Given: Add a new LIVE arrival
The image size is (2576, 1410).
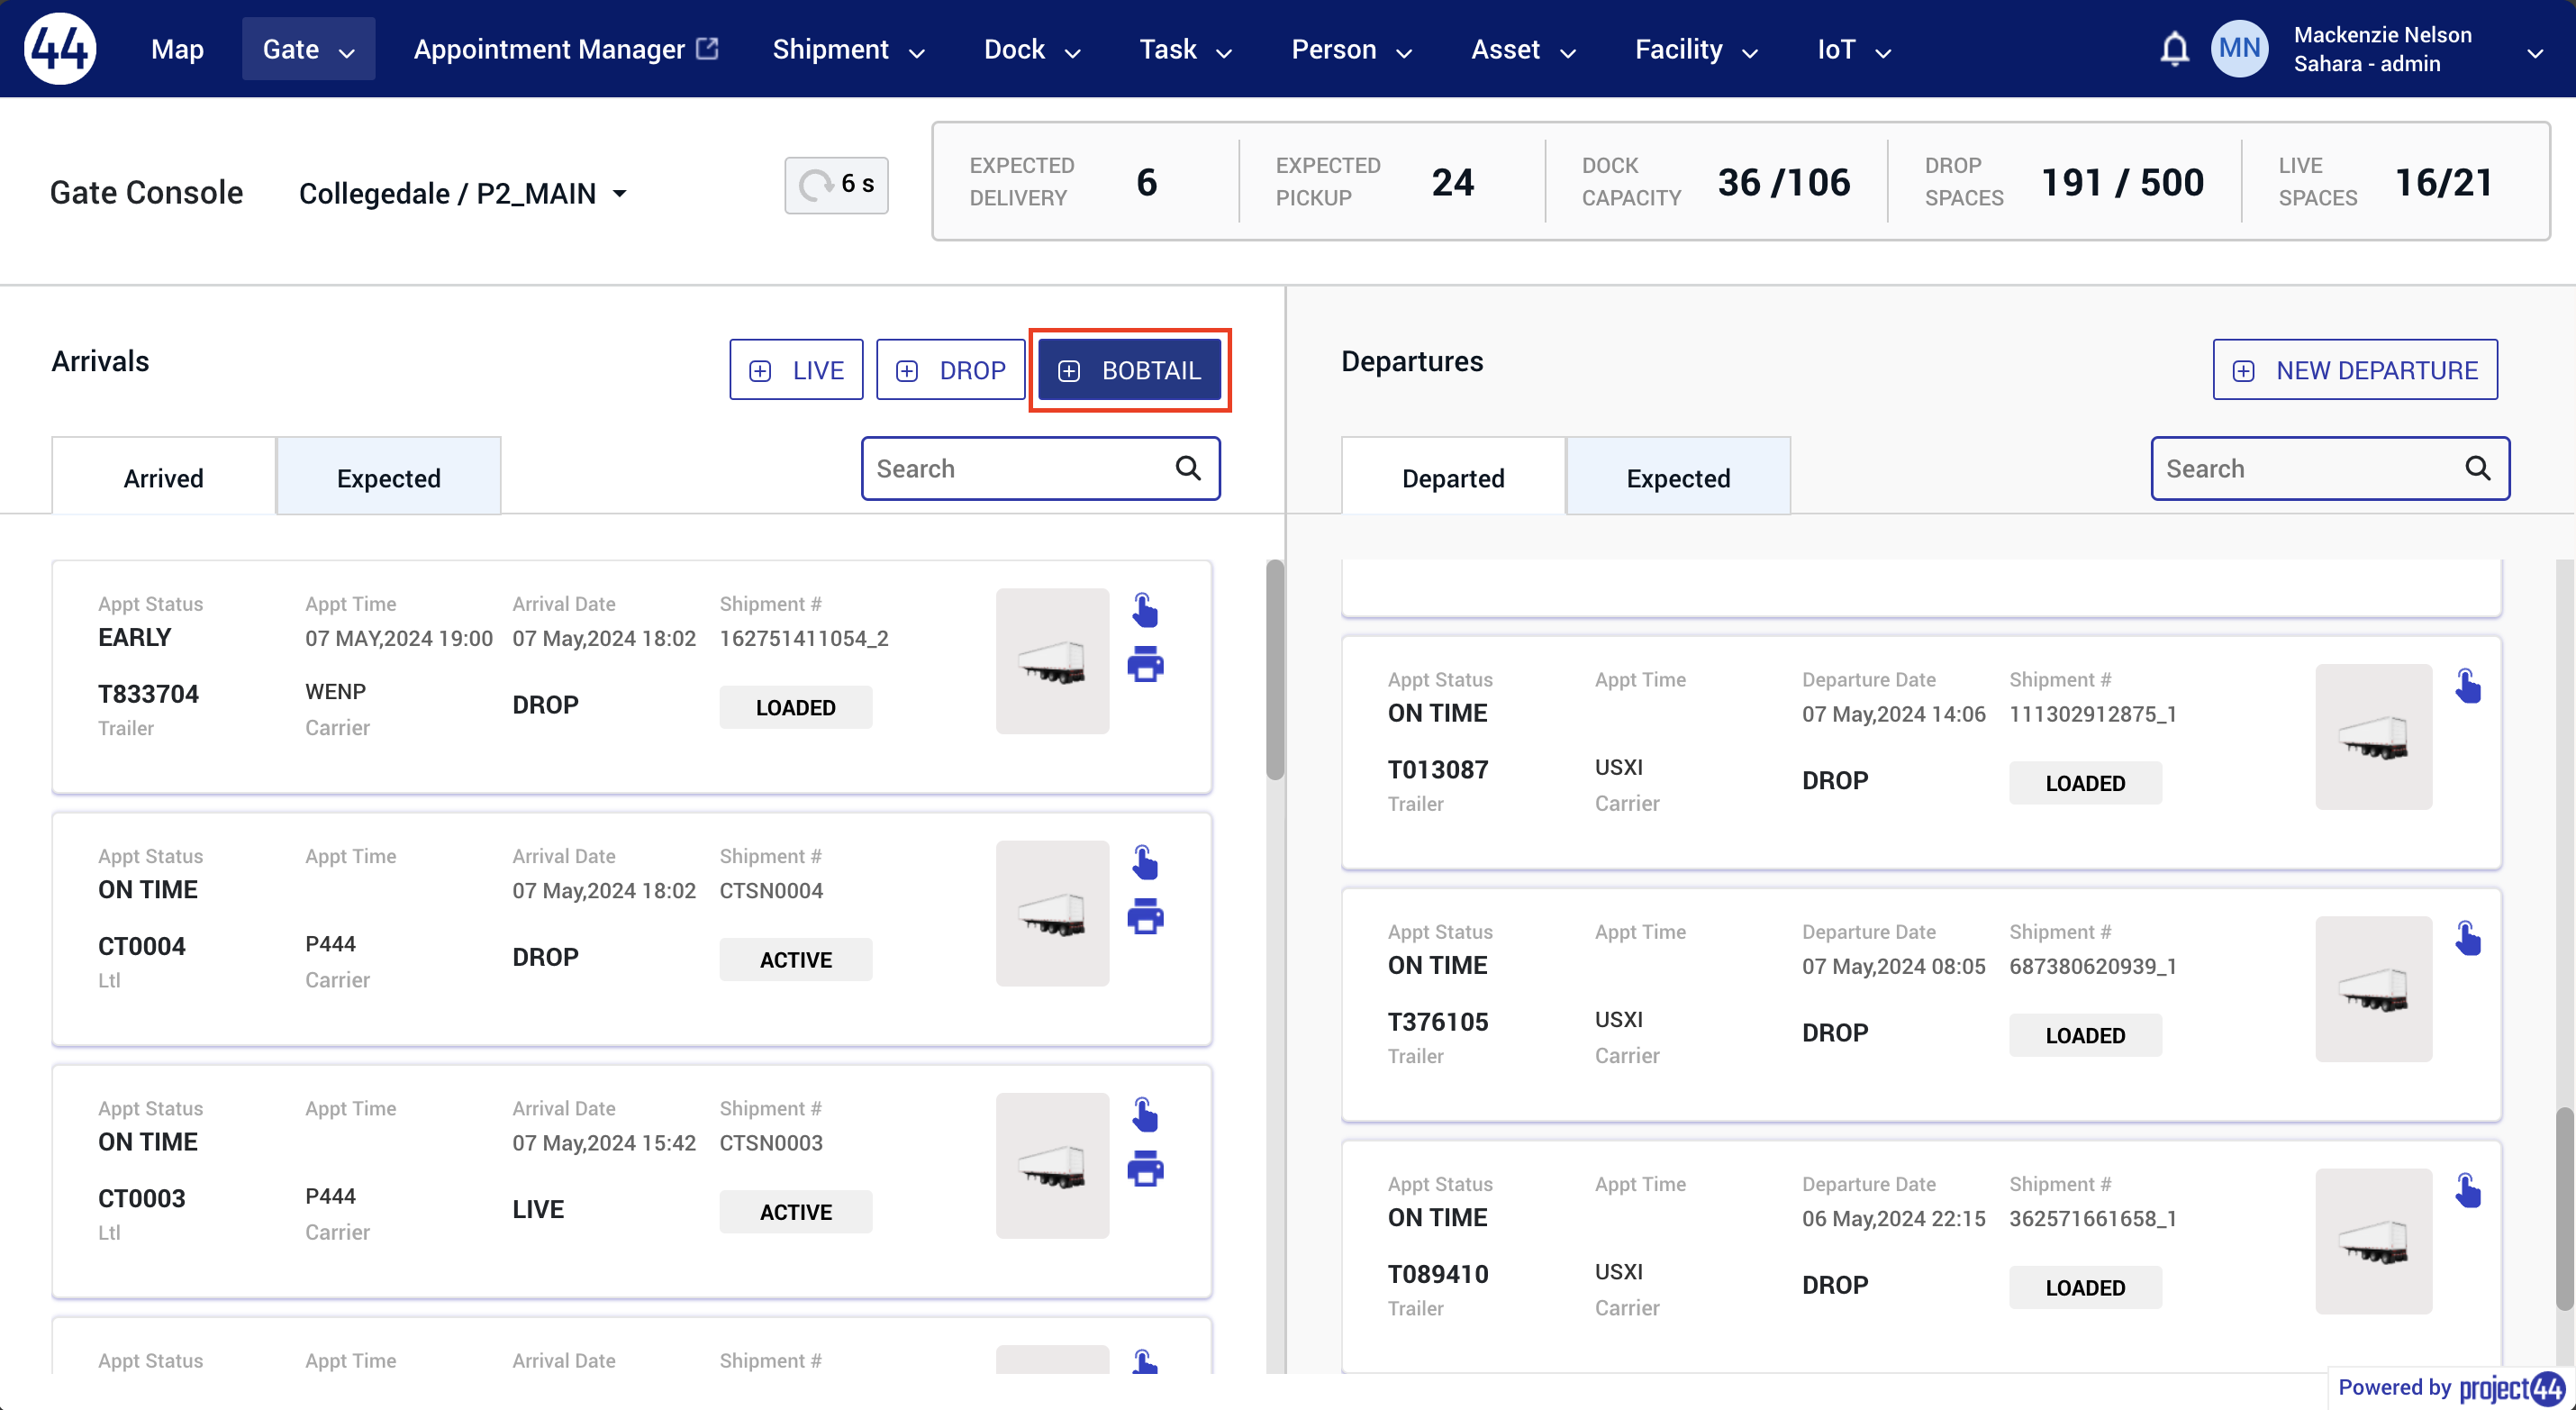Looking at the screenshot, I should click(x=796, y=370).
